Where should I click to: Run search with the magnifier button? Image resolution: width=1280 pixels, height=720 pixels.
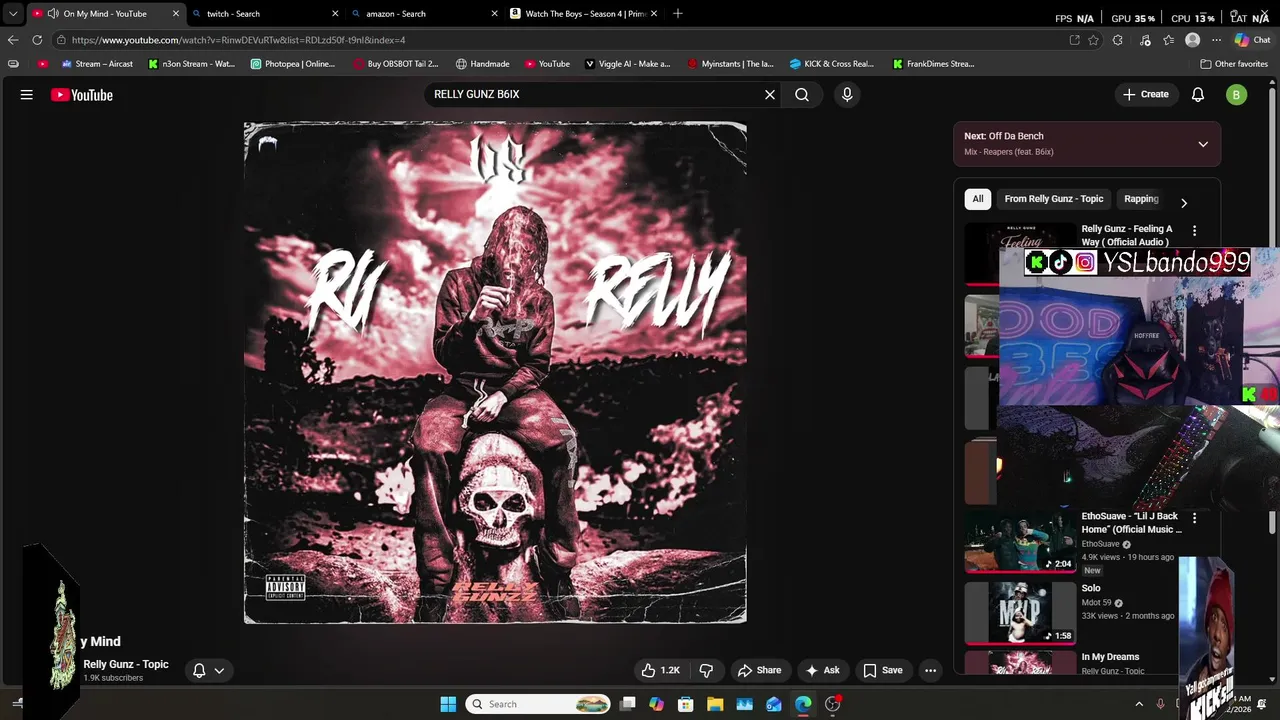(802, 94)
